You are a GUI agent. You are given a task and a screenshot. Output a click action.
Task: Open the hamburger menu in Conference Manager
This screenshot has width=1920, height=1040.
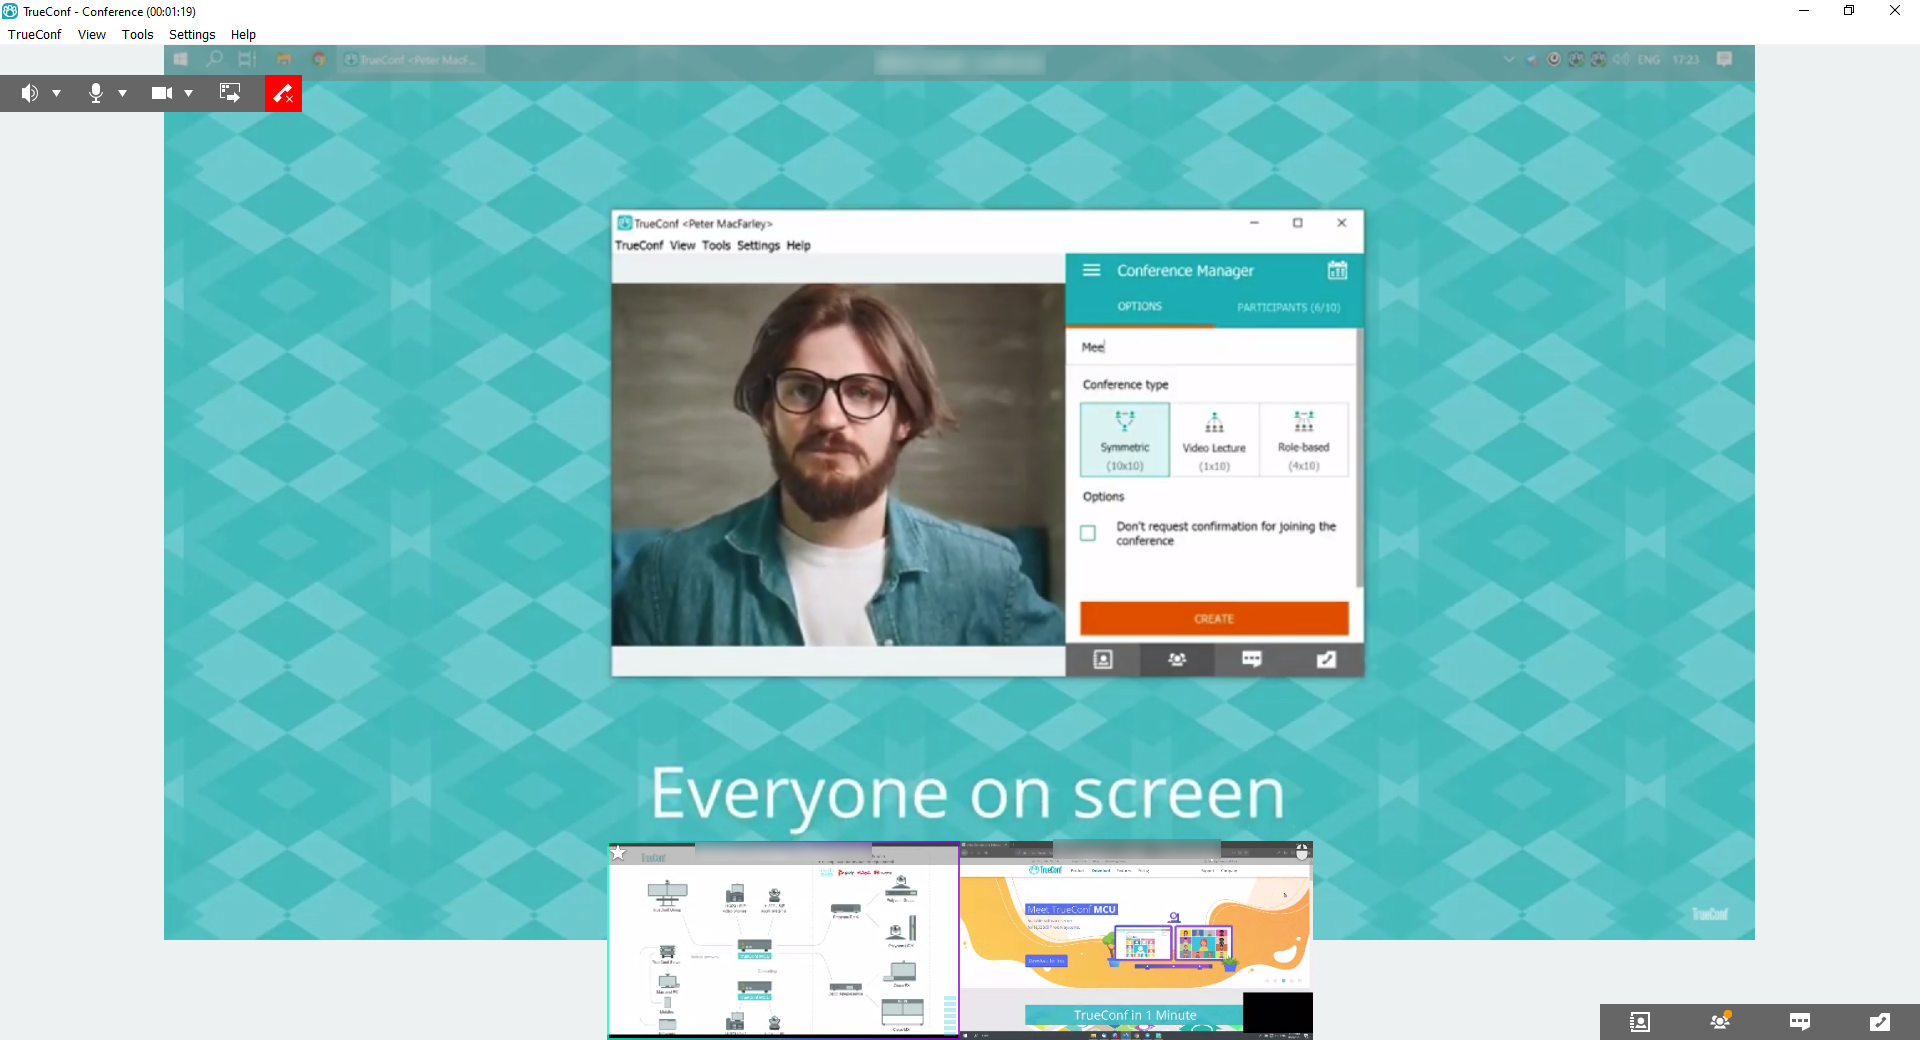click(x=1092, y=271)
